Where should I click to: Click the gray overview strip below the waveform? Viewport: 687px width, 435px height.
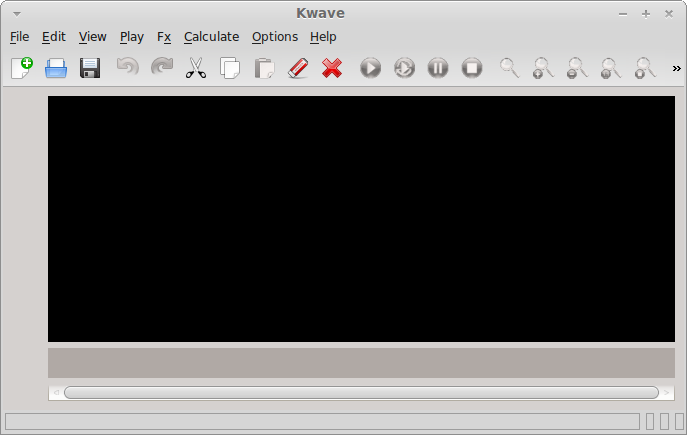tap(361, 363)
